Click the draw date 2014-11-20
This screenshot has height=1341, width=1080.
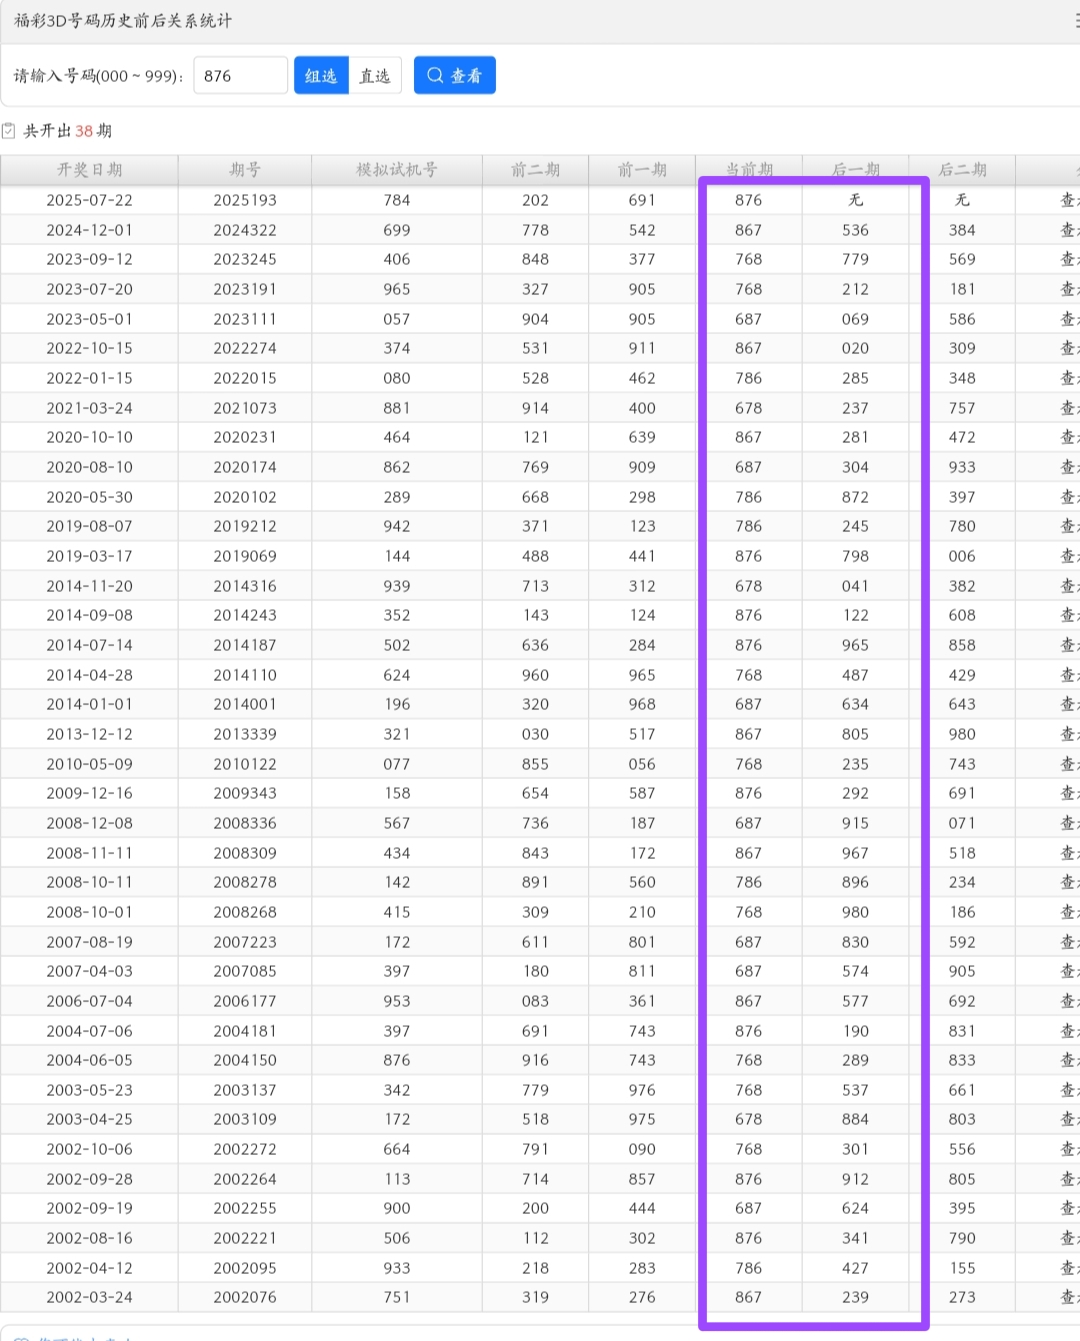89,586
